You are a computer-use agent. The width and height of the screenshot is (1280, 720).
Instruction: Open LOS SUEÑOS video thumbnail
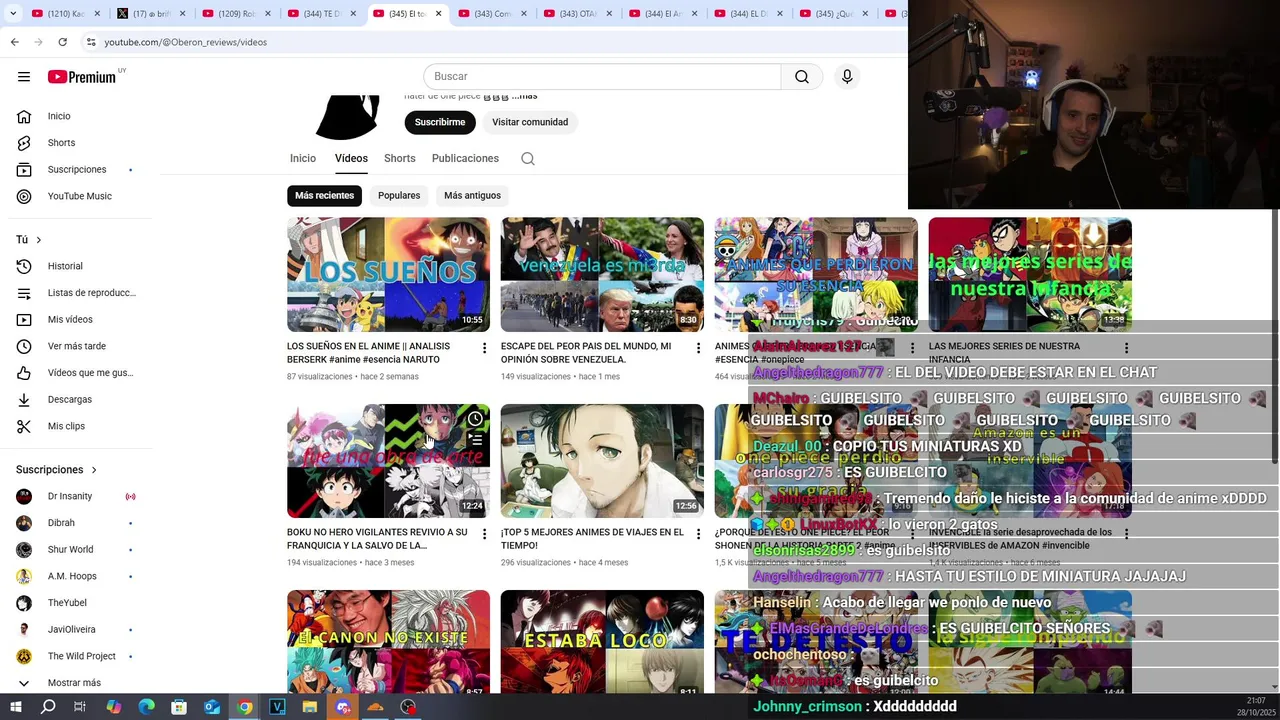click(x=388, y=275)
